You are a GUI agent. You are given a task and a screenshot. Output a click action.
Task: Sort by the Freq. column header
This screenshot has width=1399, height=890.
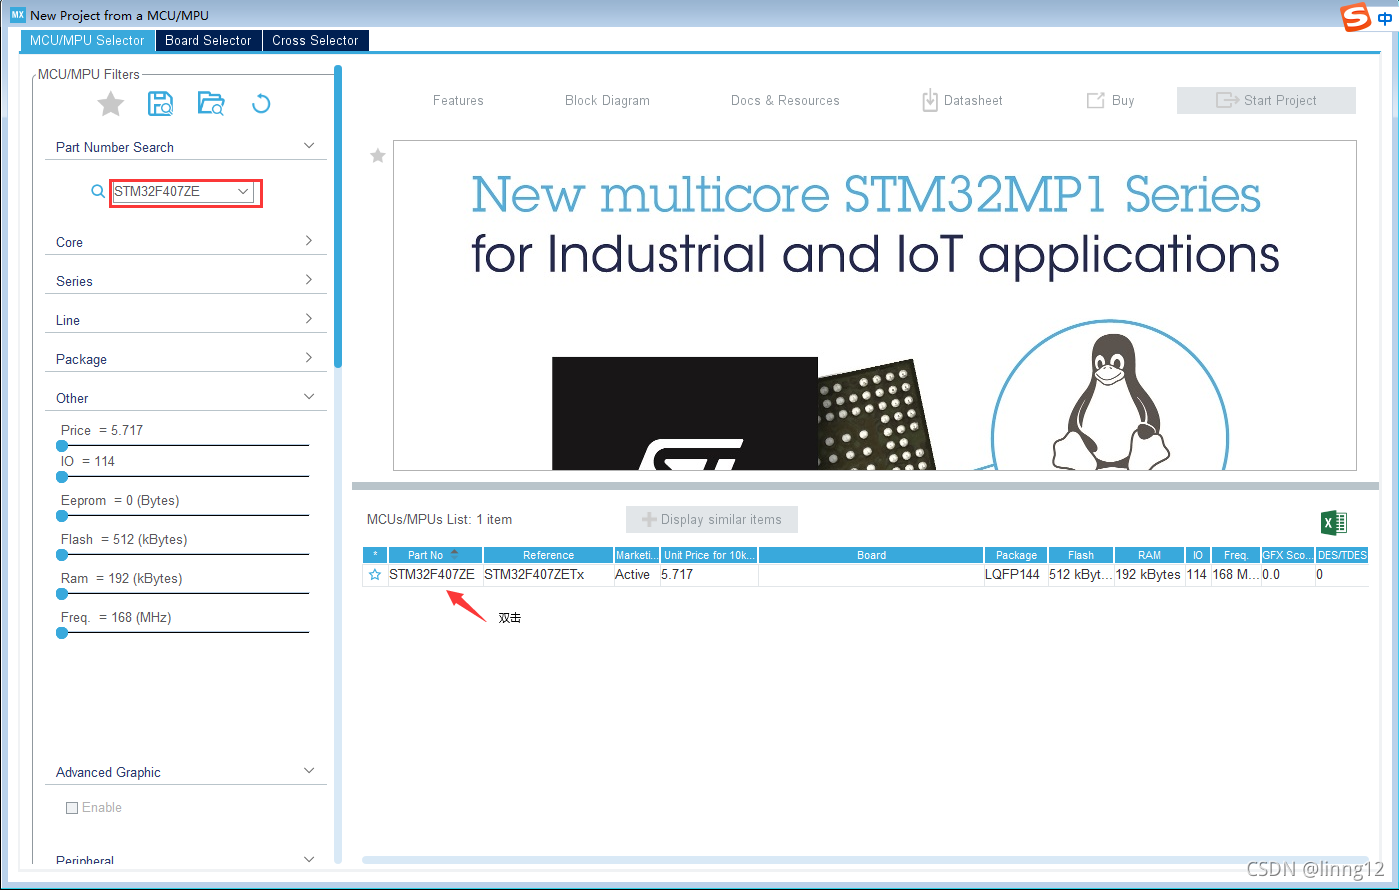[x=1236, y=555]
